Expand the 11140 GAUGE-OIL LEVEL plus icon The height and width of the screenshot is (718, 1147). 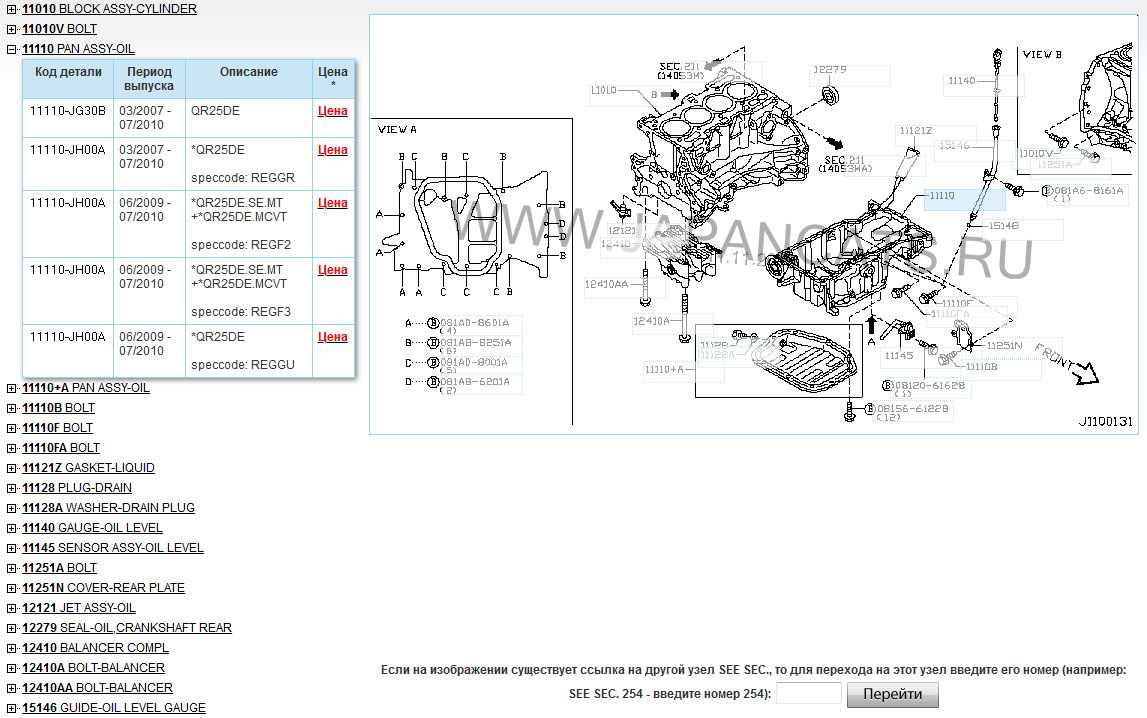pyautogui.click(x=11, y=528)
